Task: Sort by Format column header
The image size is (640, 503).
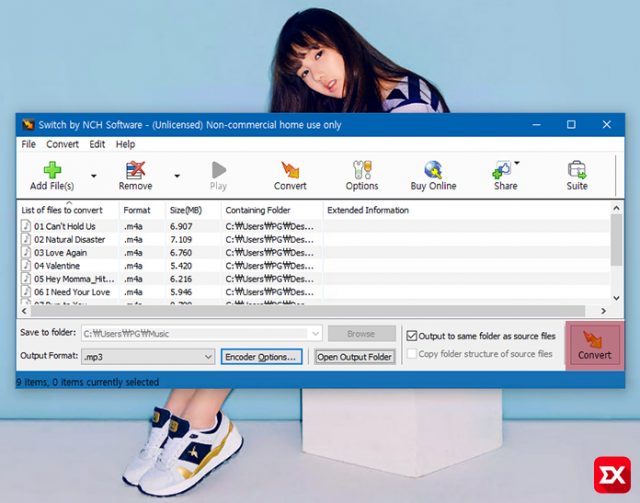Action: click(x=142, y=210)
